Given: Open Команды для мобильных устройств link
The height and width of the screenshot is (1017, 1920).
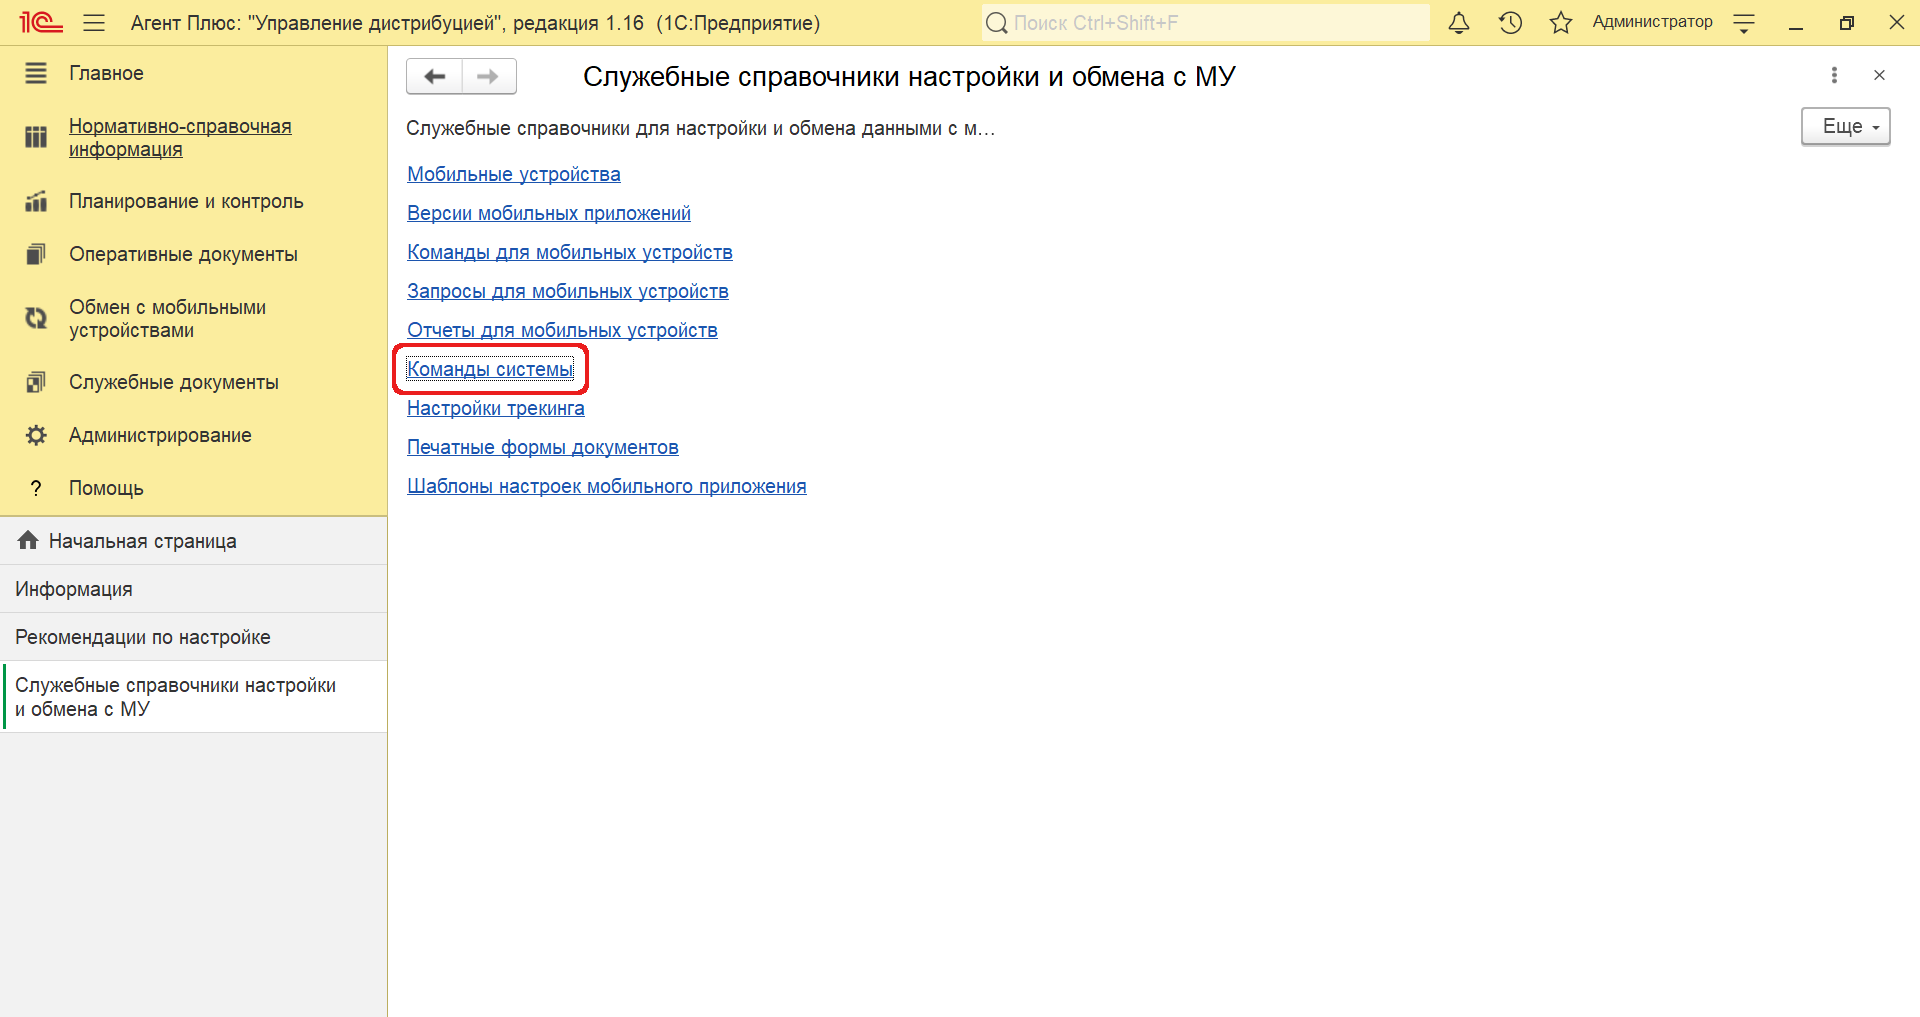Looking at the screenshot, I should click(x=570, y=252).
